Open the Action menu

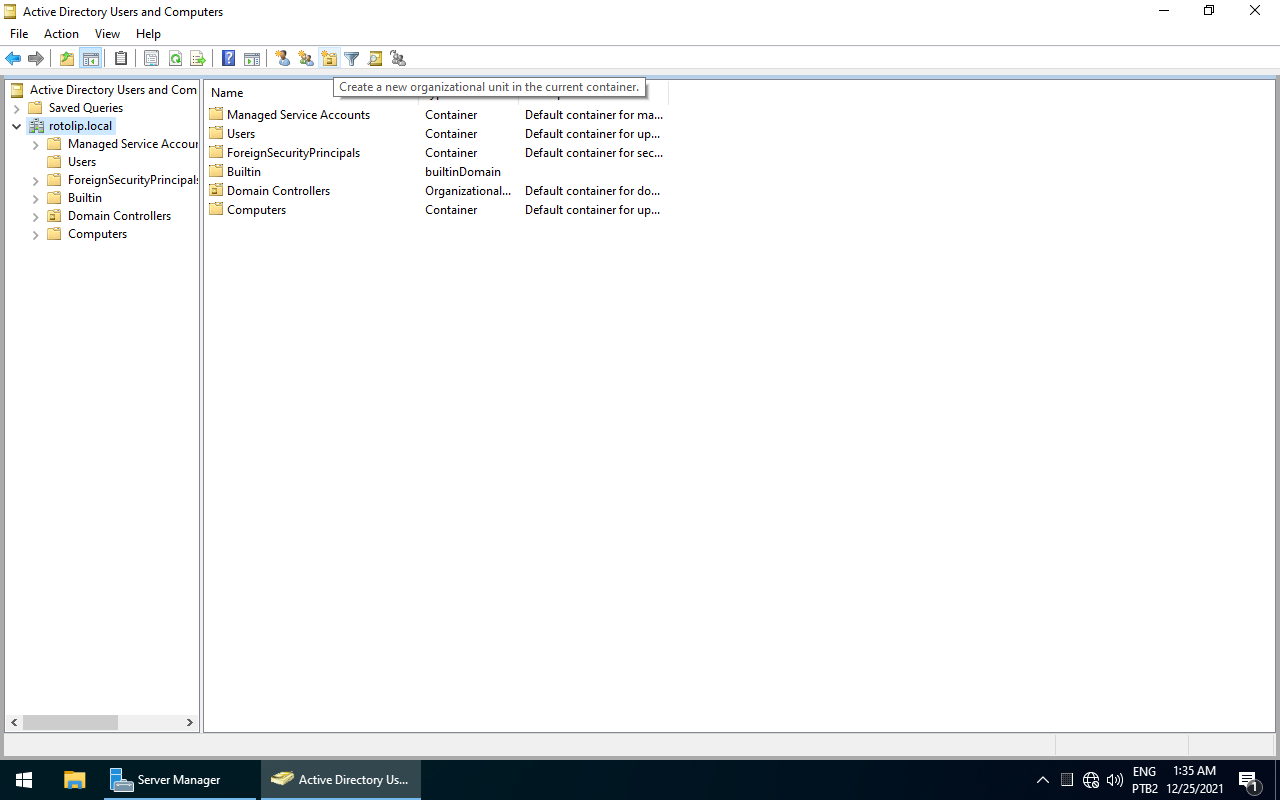point(61,34)
